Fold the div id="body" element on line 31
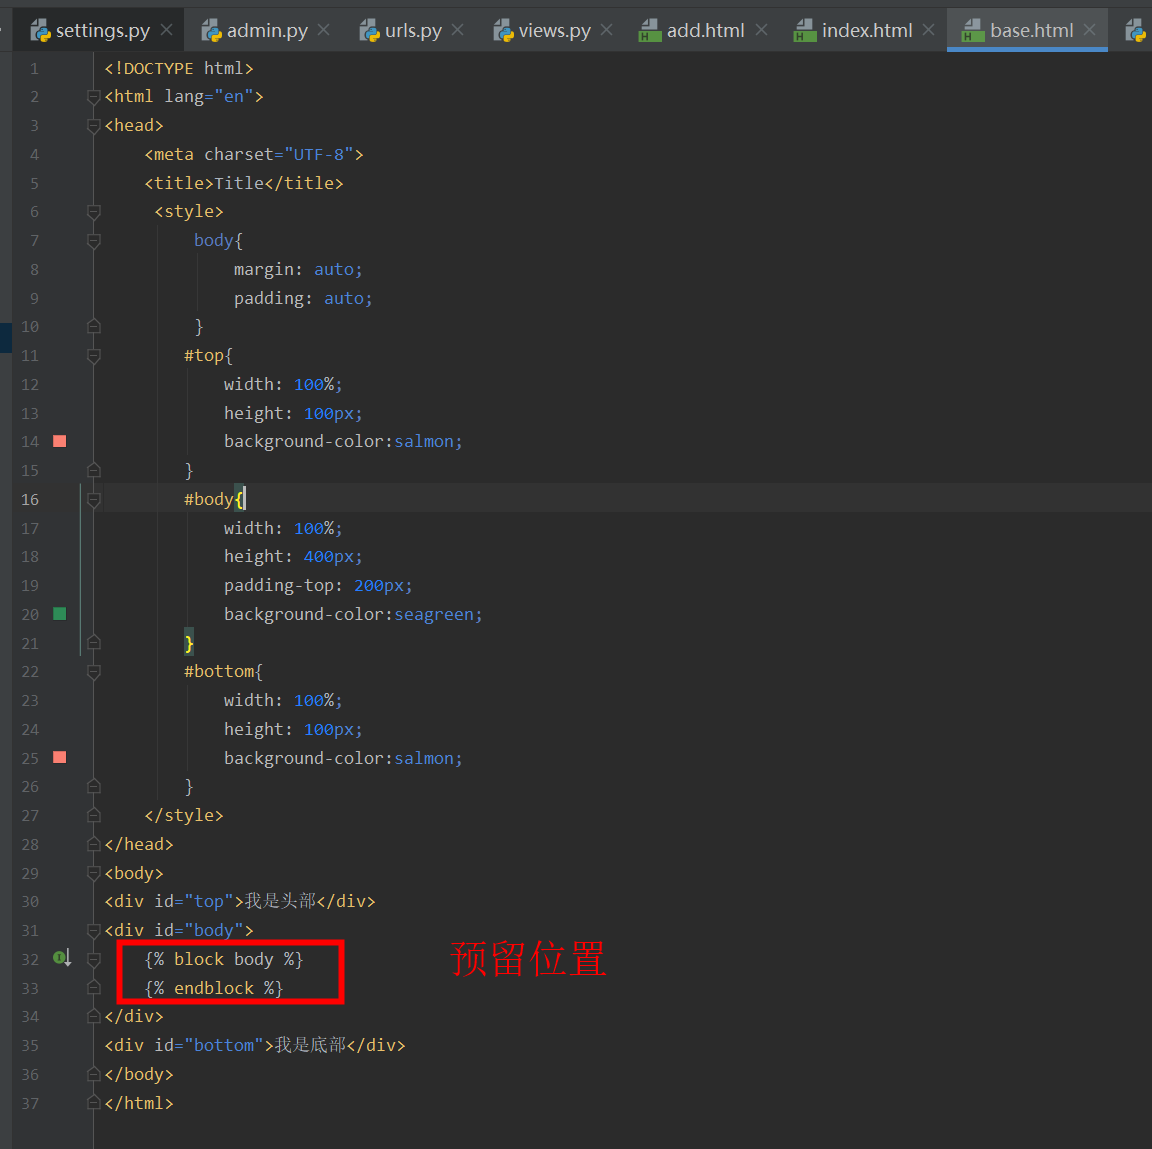Image resolution: width=1152 pixels, height=1149 pixels. tap(93, 930)
